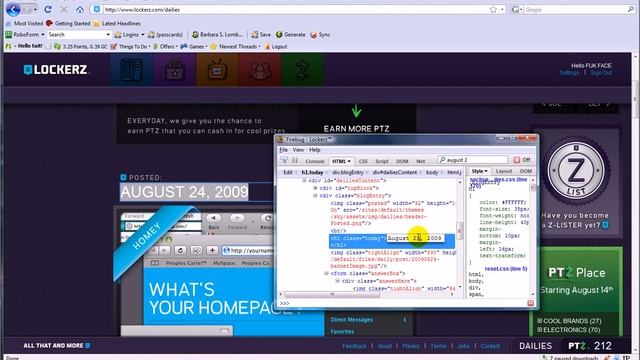640x360 pixels.
Task: Open Firebug View menu
Action: pyautogui.click(x=298, y=150)
